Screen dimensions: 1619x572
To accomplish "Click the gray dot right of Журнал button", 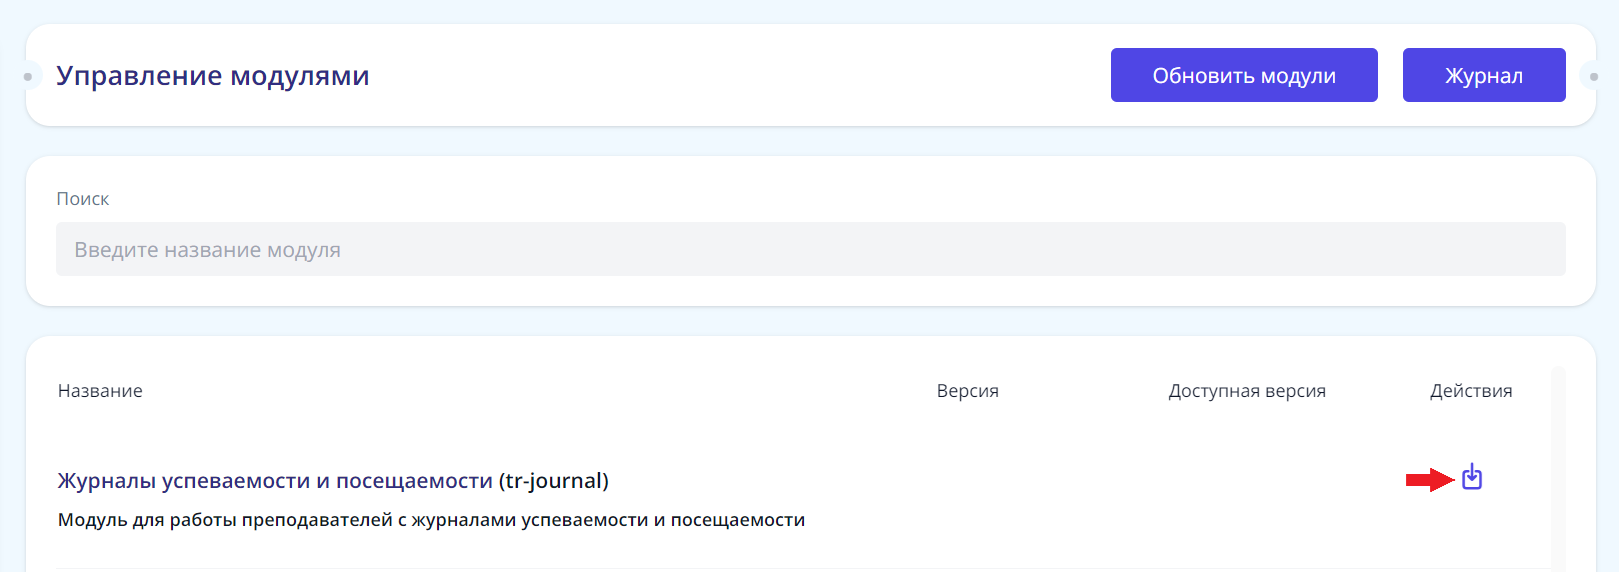I will (1593, 76).
